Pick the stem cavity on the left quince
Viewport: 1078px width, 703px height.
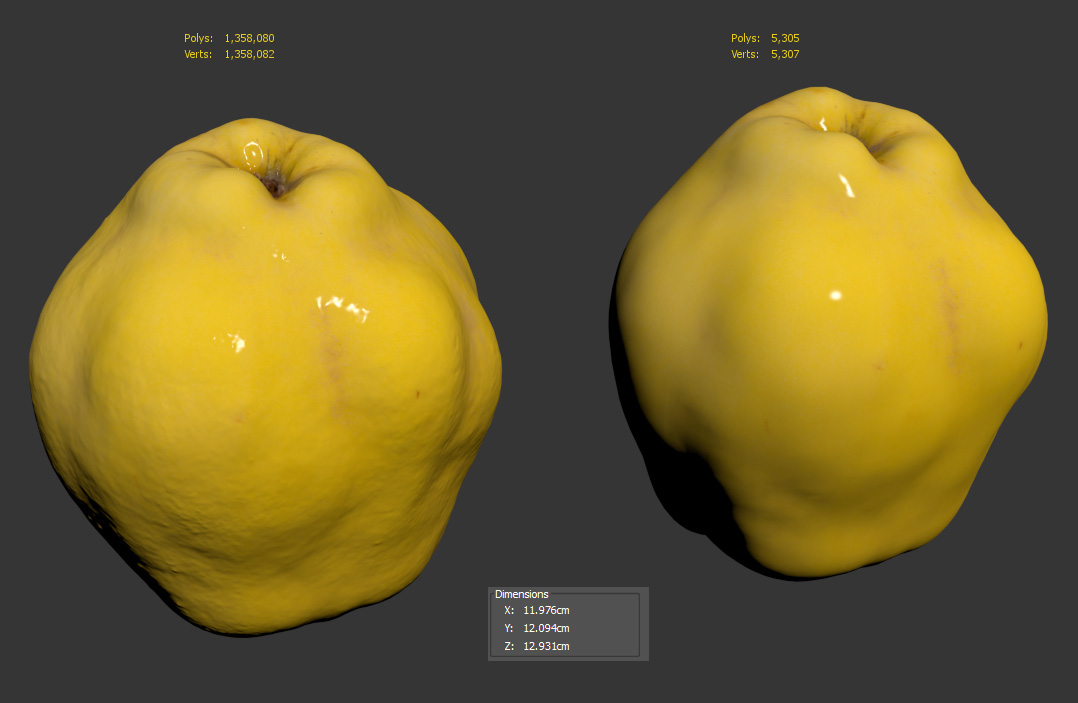tap(274, 184)
